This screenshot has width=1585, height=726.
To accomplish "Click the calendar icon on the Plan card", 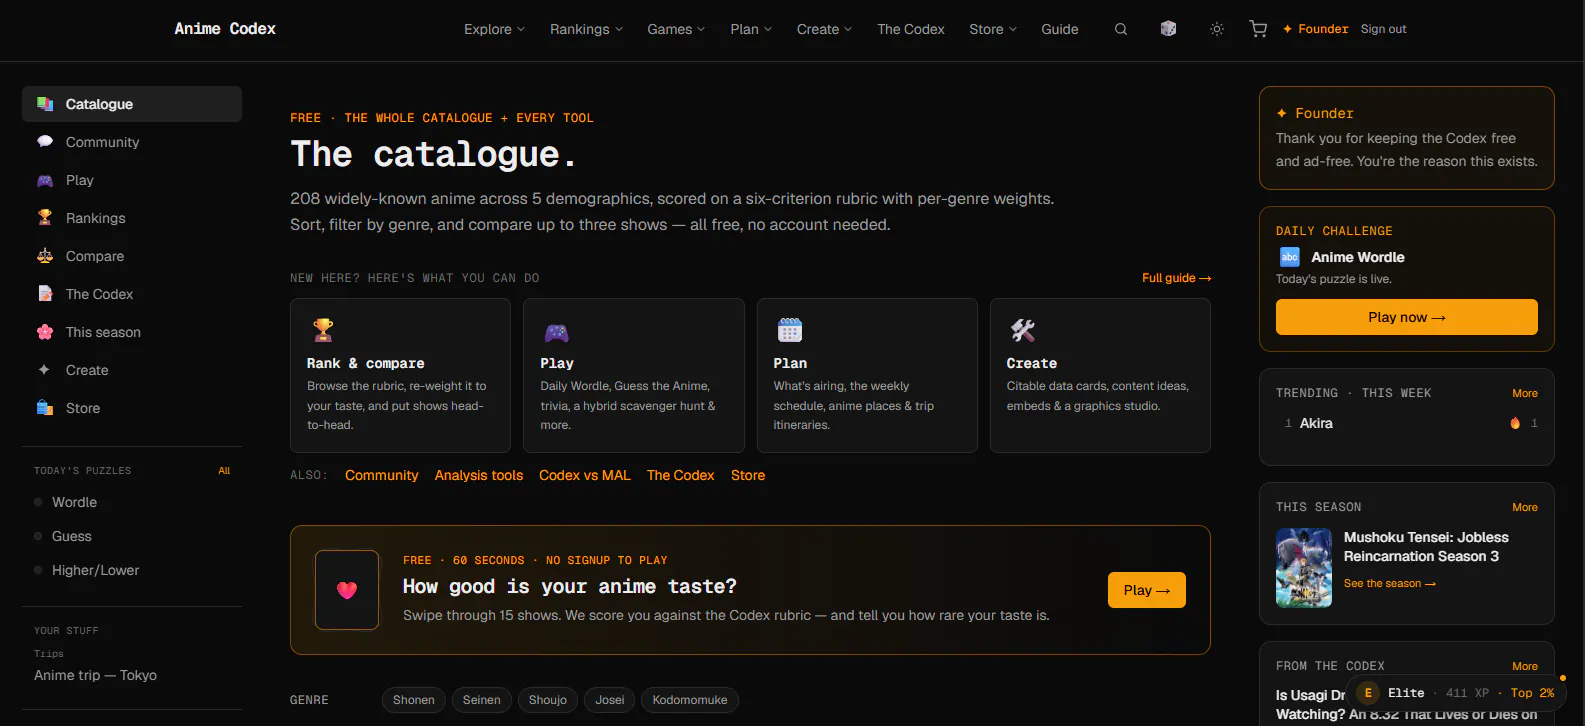I will coord(790,330).
